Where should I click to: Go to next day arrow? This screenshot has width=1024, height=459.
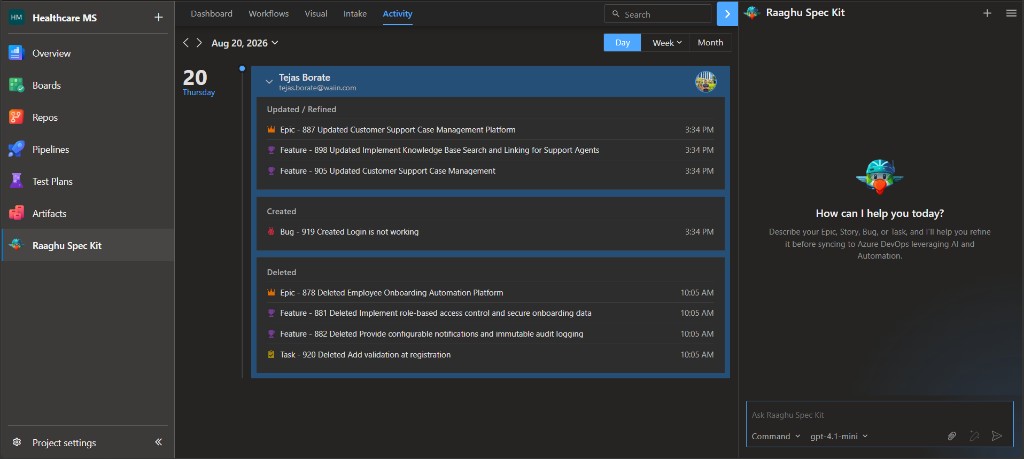(199, 42)
